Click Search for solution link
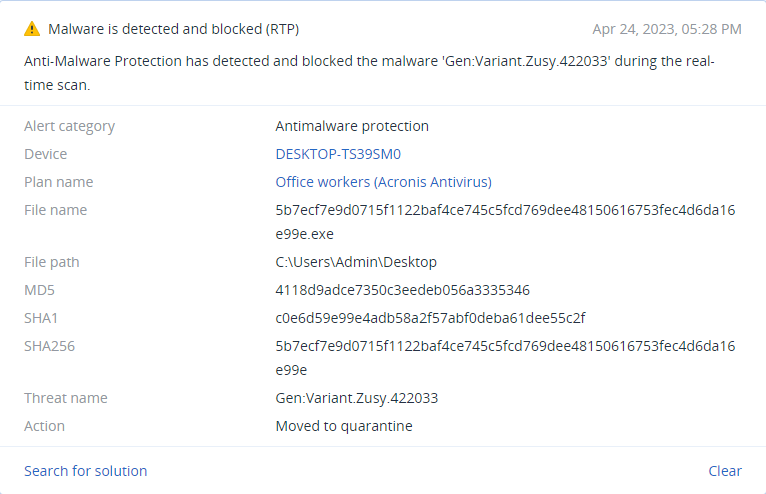Viewport: 766px width, 494px height. click(x=85, y=471)
